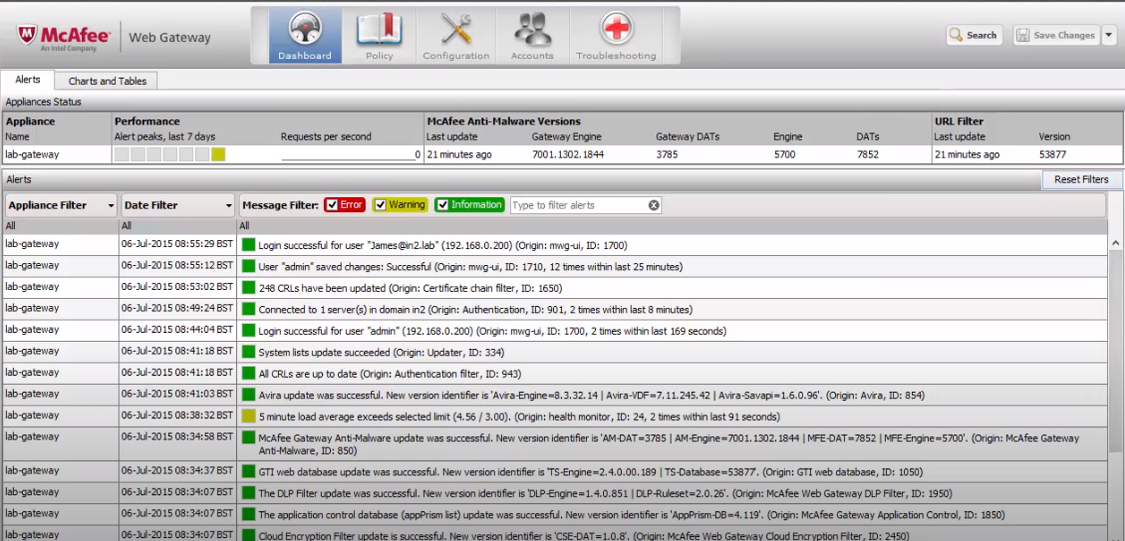Click green icon of 248 CRLs updated alert
The image size is (1125, 541).
point(248,288)
